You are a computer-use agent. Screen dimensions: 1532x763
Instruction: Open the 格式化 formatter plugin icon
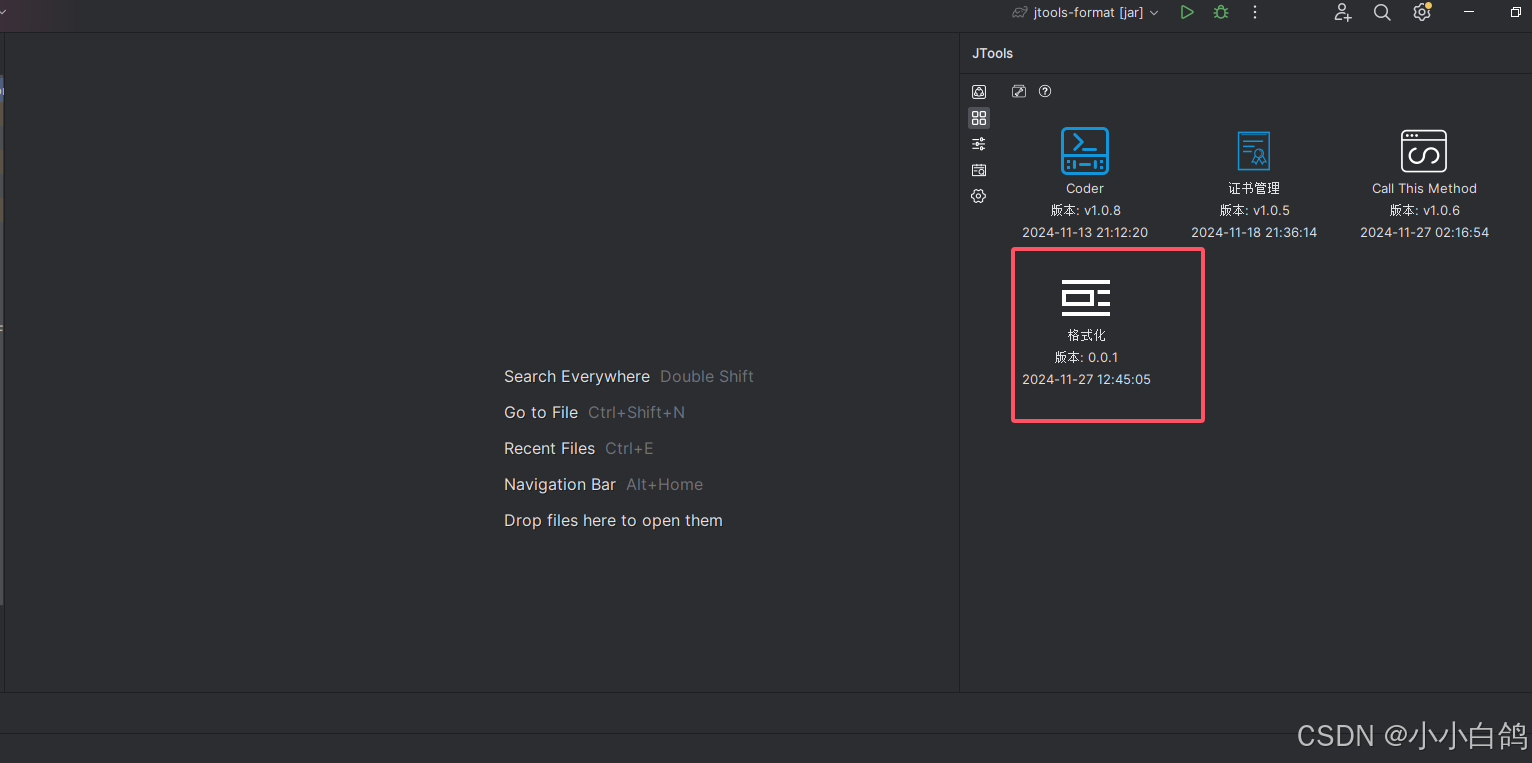click(1086, 298)
